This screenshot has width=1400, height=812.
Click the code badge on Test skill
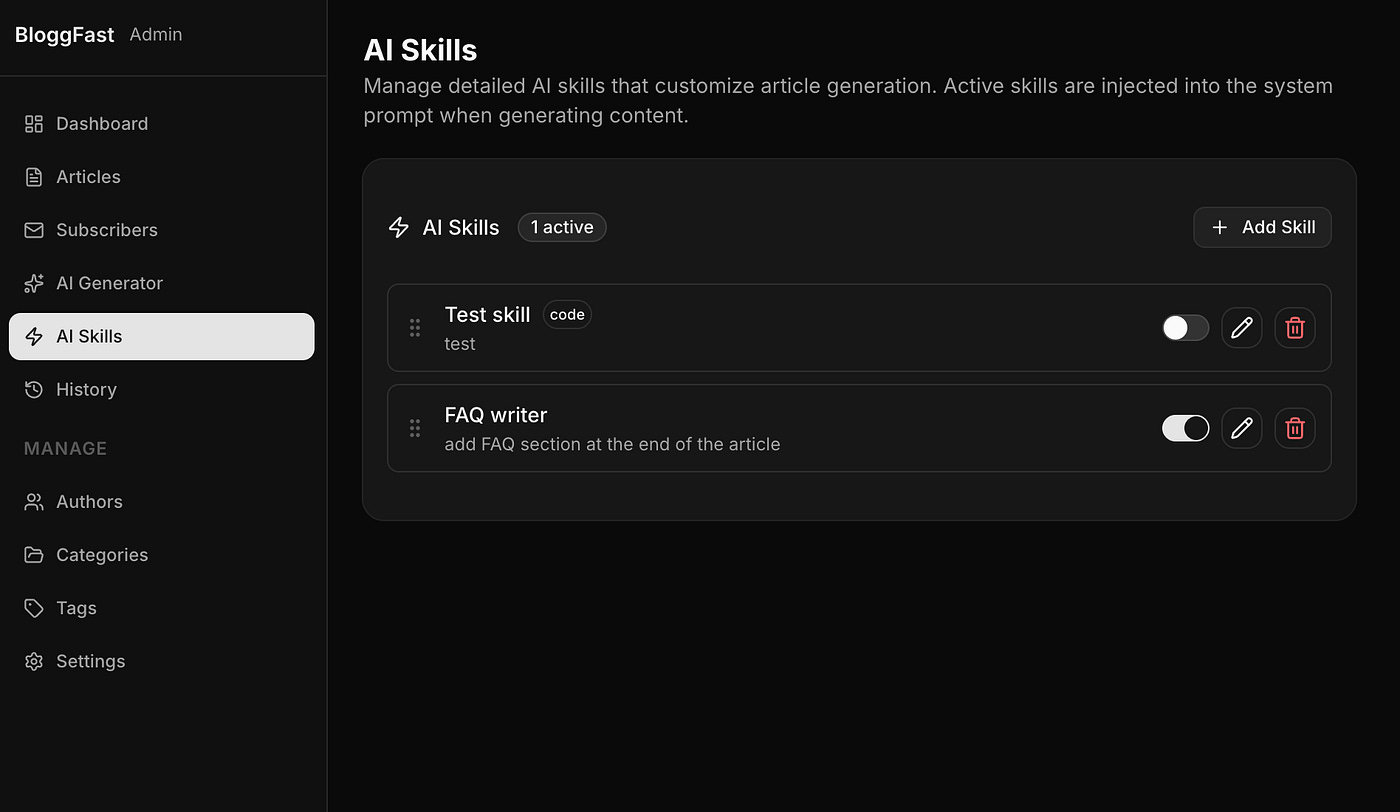coord(567,314)
